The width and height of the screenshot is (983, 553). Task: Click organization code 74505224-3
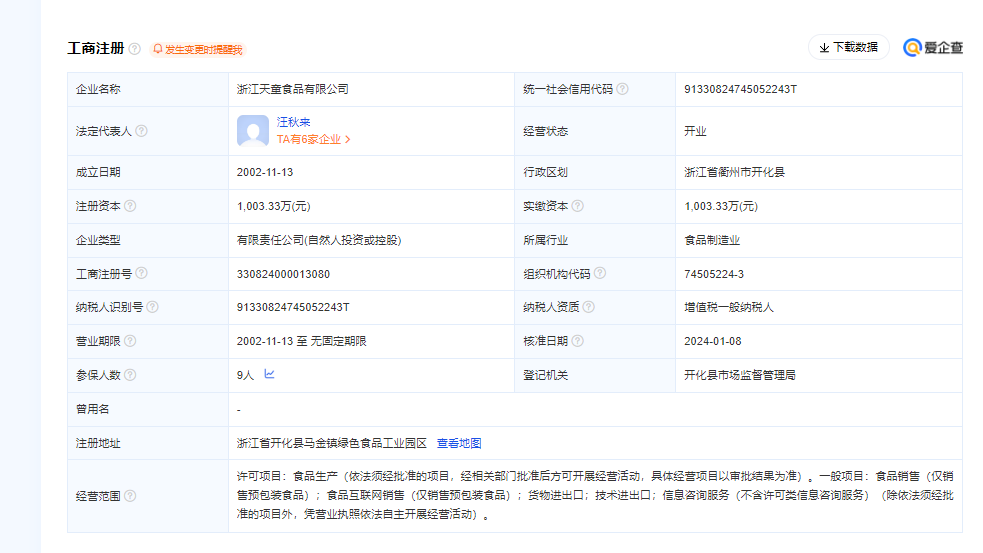click(714, 274)
